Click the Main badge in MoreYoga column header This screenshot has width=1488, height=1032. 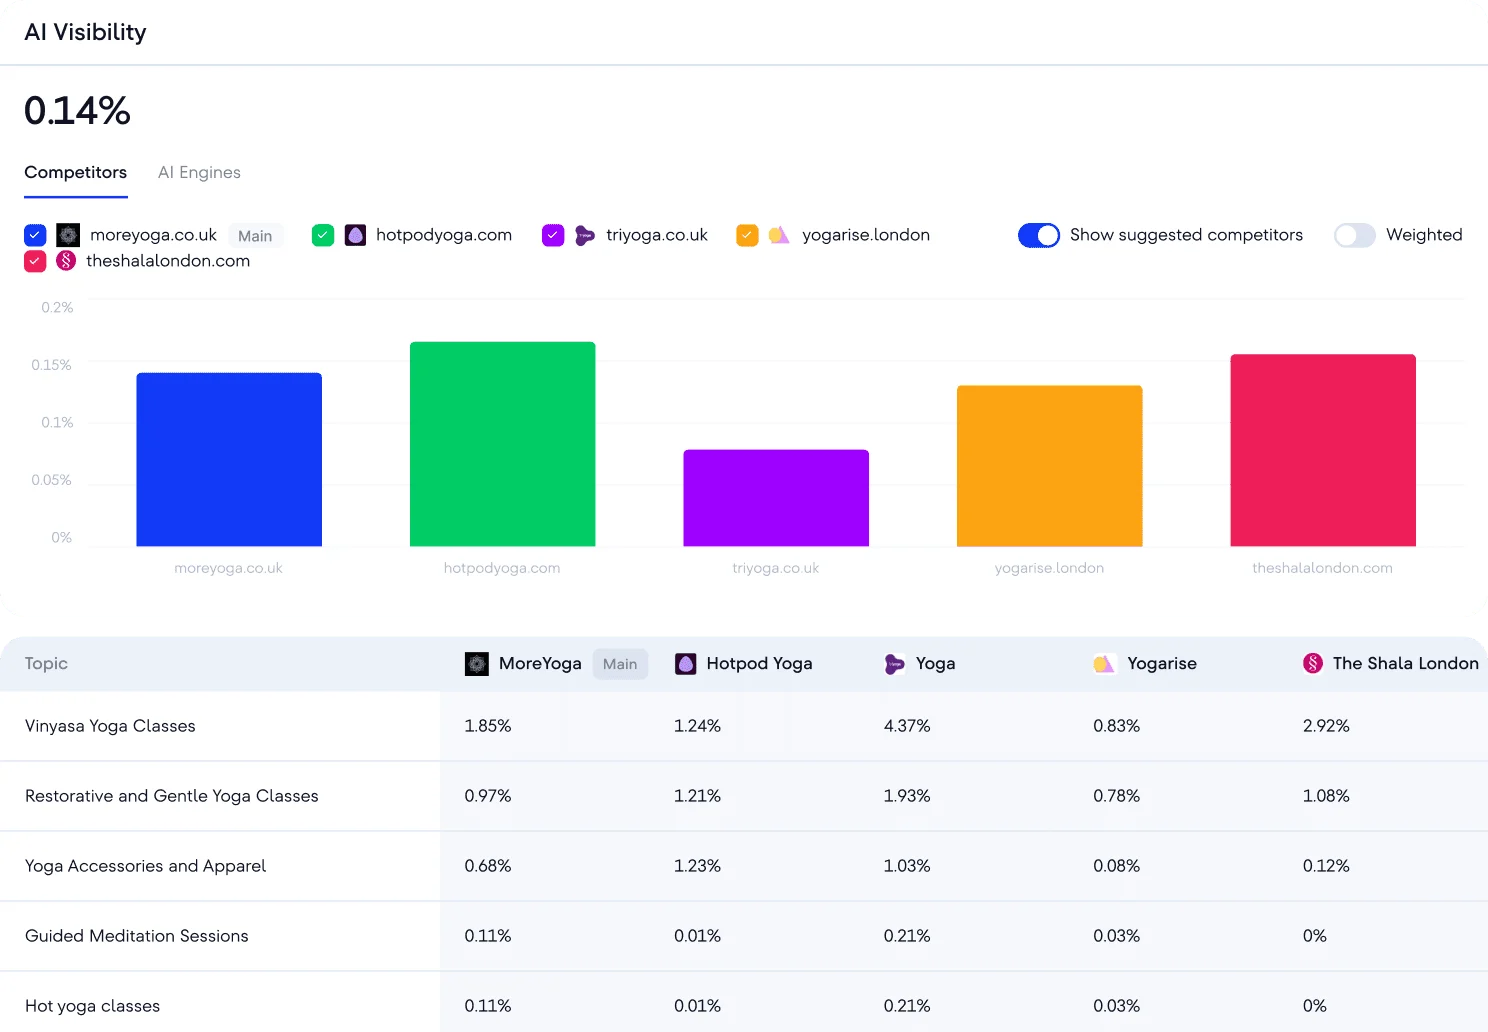(620, 664)
